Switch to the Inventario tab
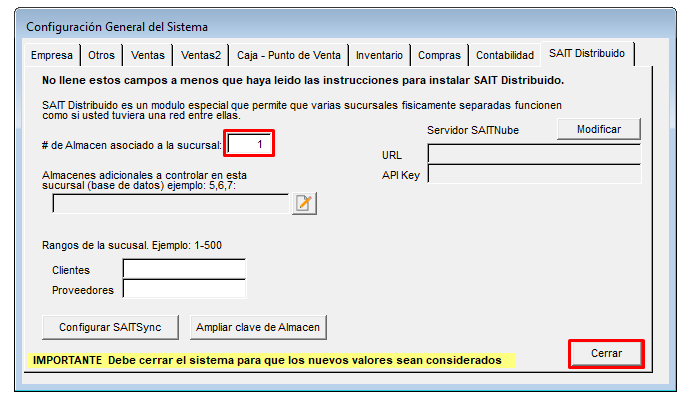This screenshot has width=682, height=394. click(379, 55)
